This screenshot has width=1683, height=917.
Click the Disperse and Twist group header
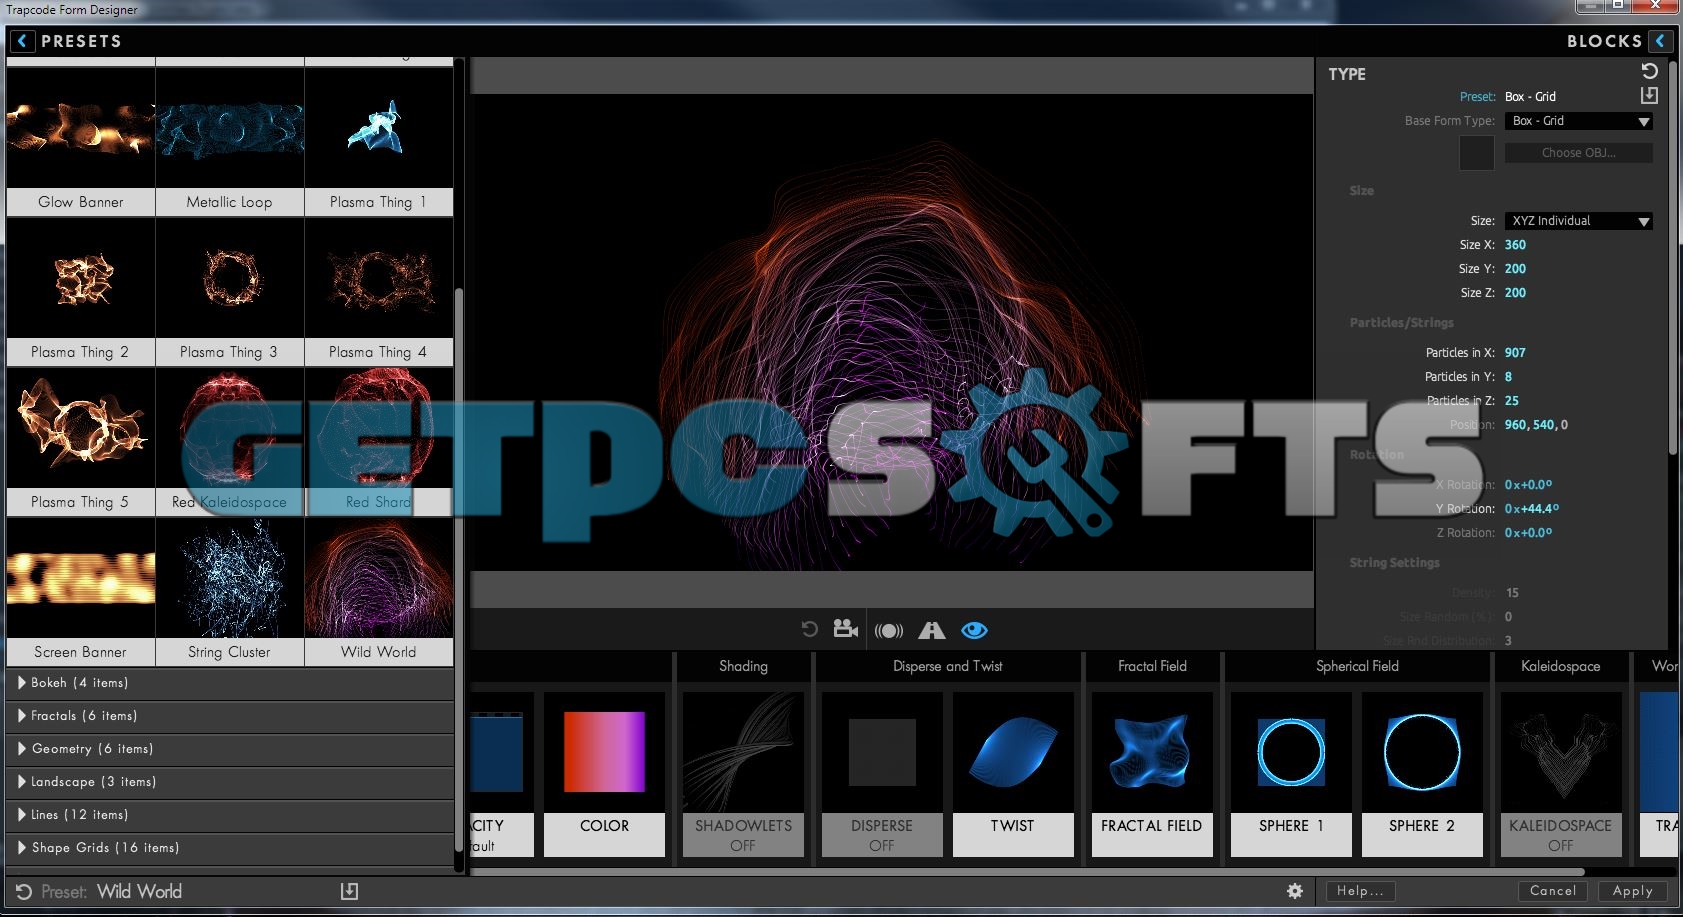948,666
